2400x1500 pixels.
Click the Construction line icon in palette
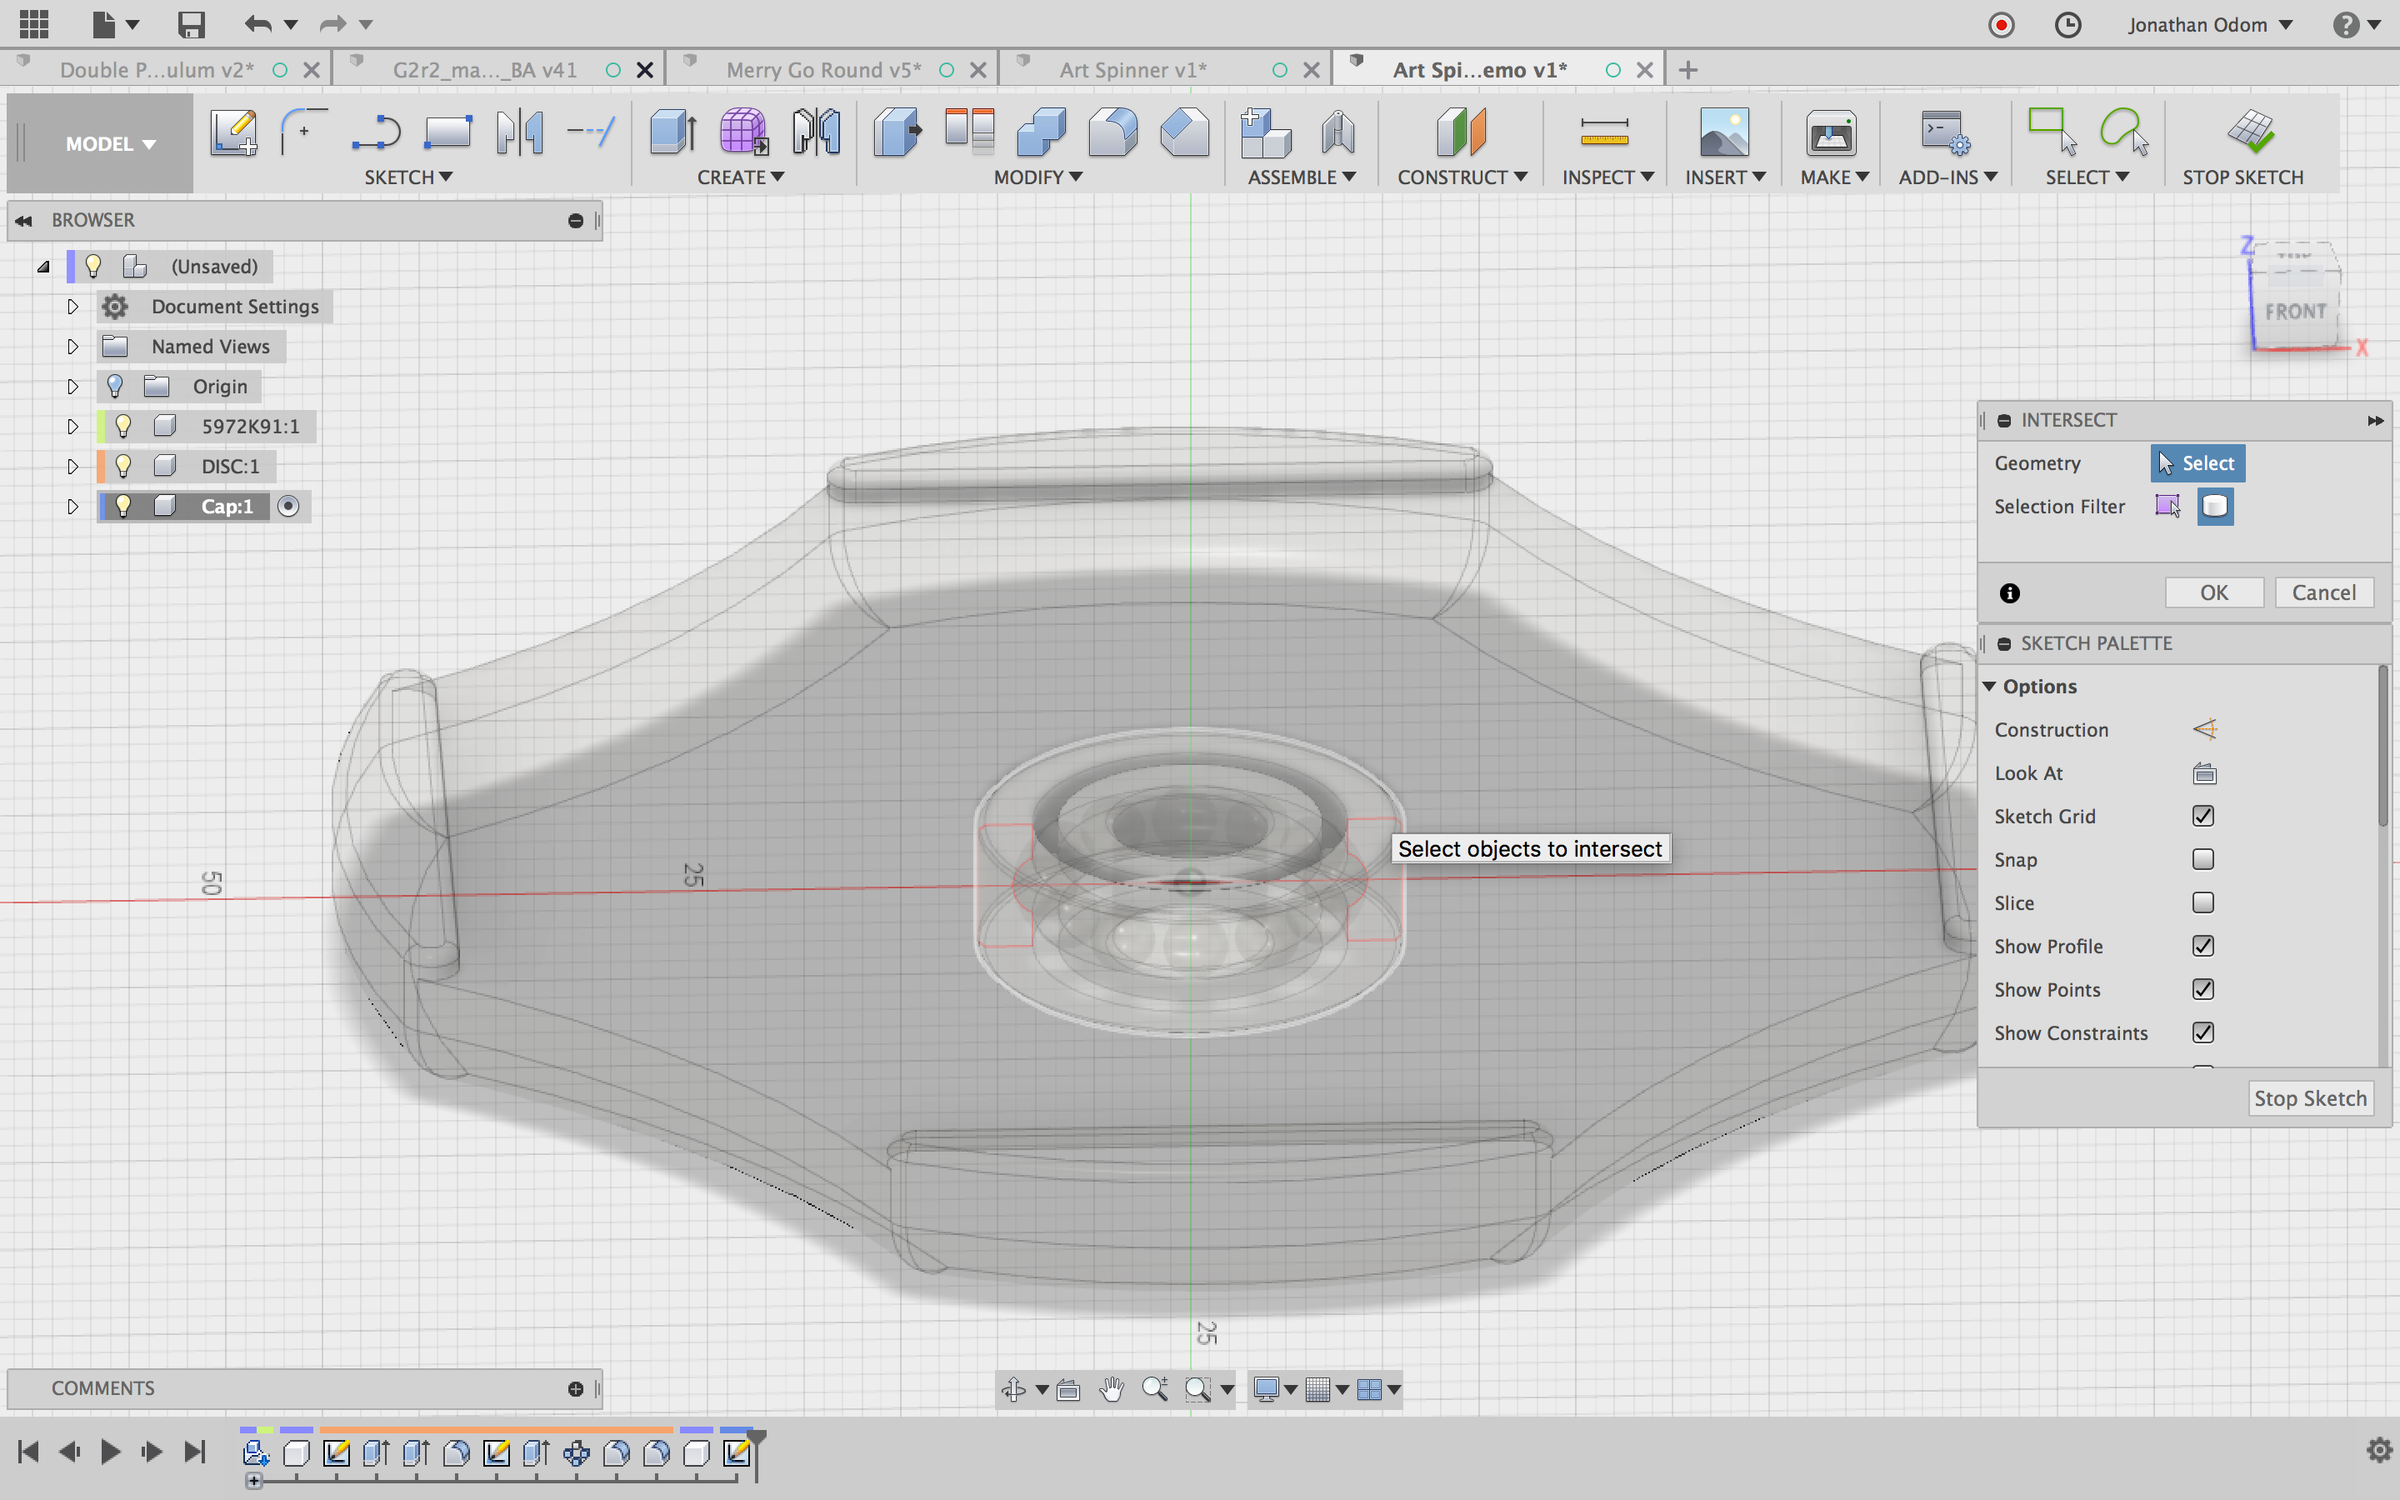coord(2204,729)
